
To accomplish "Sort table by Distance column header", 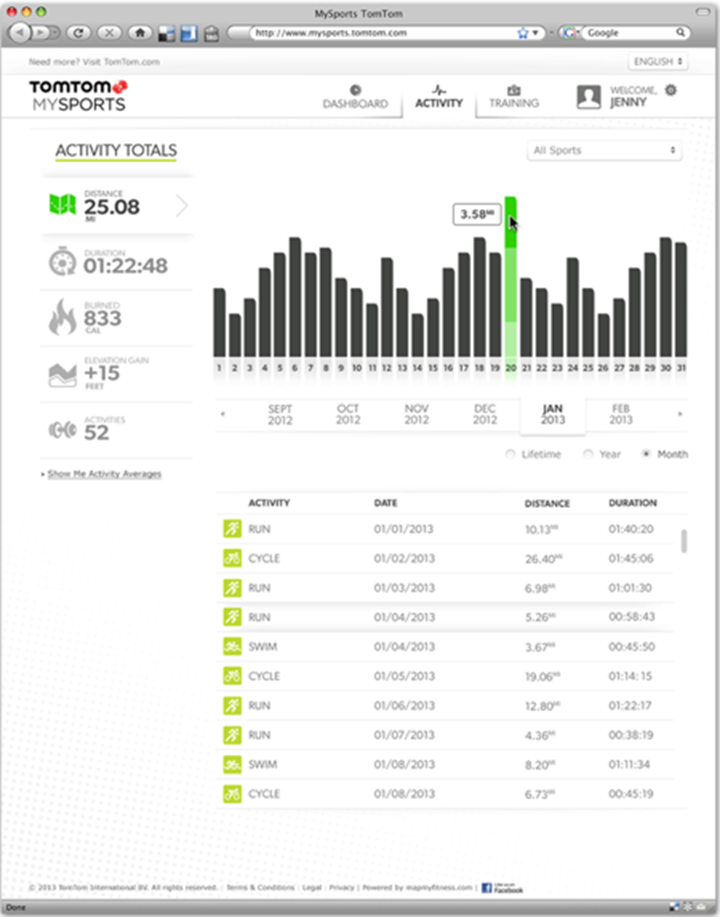I will pyautogui.click(x=547, y=503).
